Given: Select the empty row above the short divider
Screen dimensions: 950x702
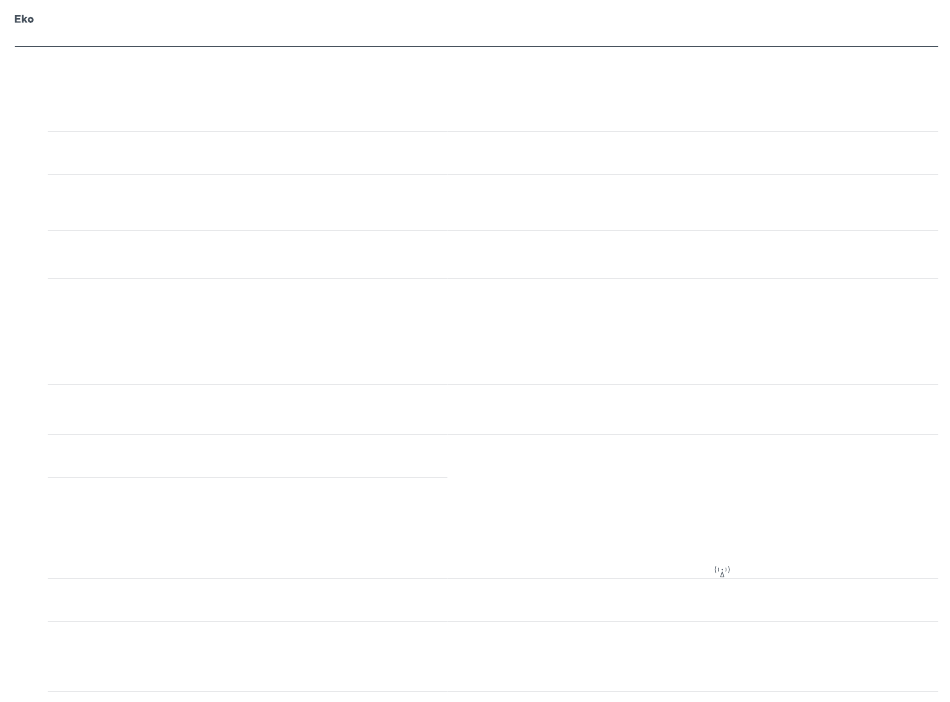Looking at the screenshot, I should click(493, 456).
